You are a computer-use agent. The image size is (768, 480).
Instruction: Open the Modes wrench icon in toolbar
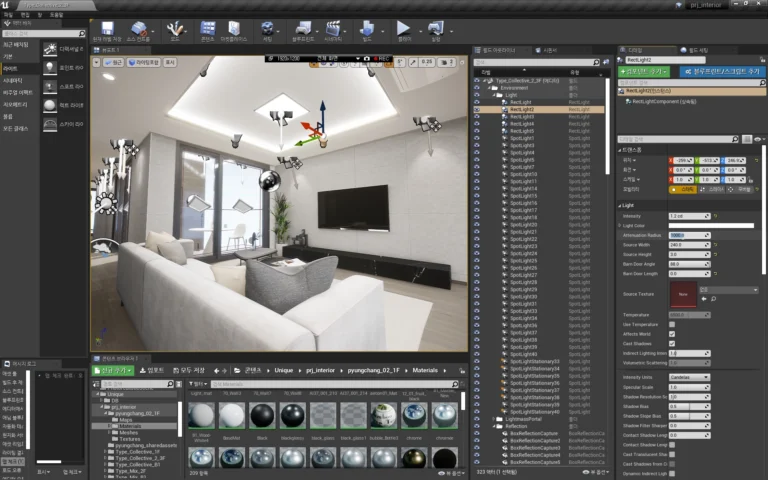175,28
